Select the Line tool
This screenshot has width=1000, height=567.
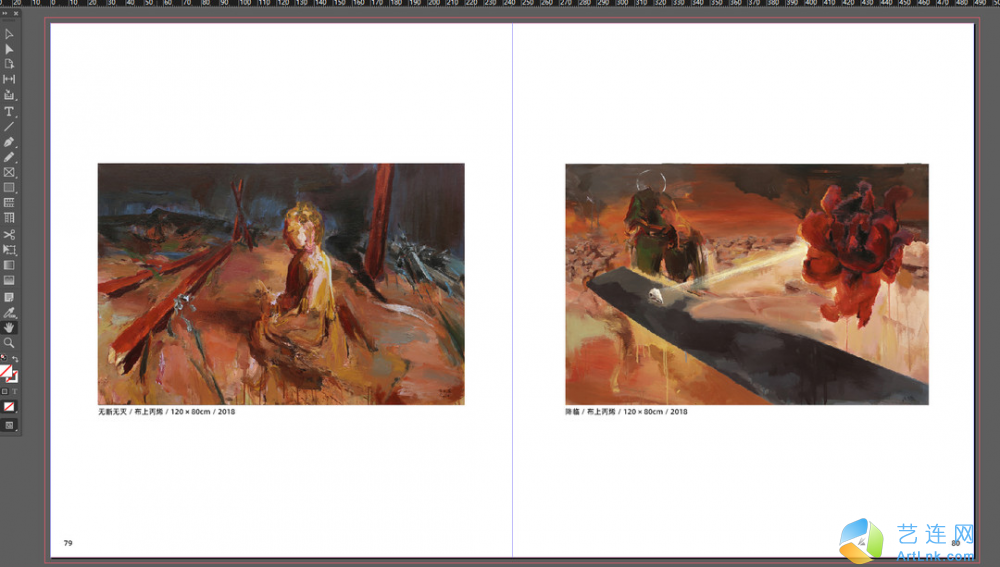9,126
